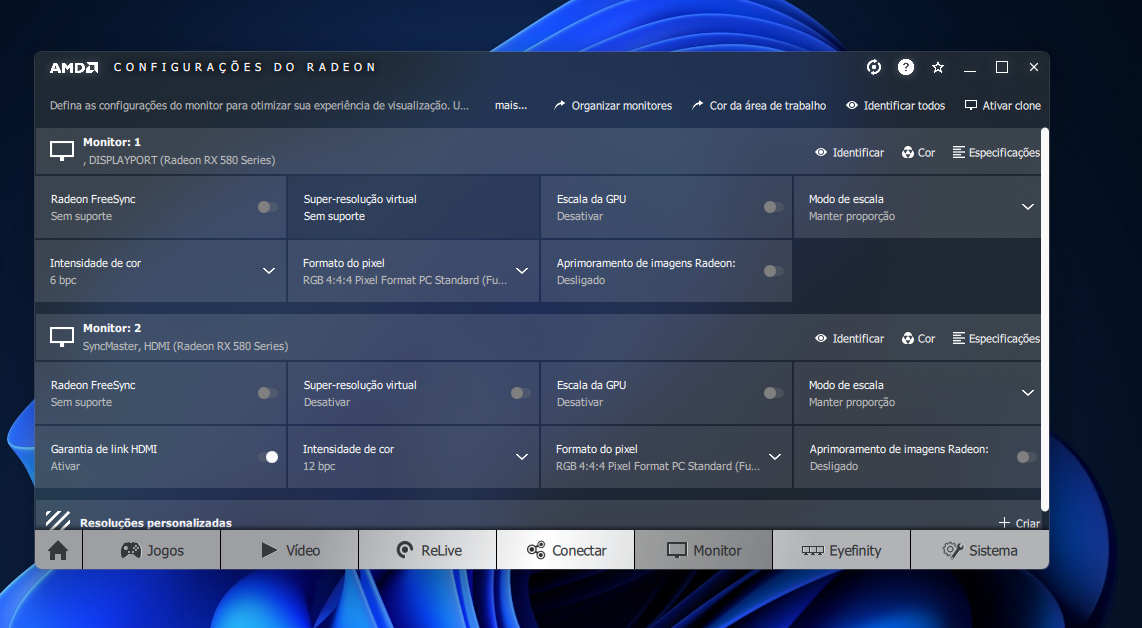Switch to the Conectar tab
This screenshot has width=1142, height=628.
pos(566,550)
